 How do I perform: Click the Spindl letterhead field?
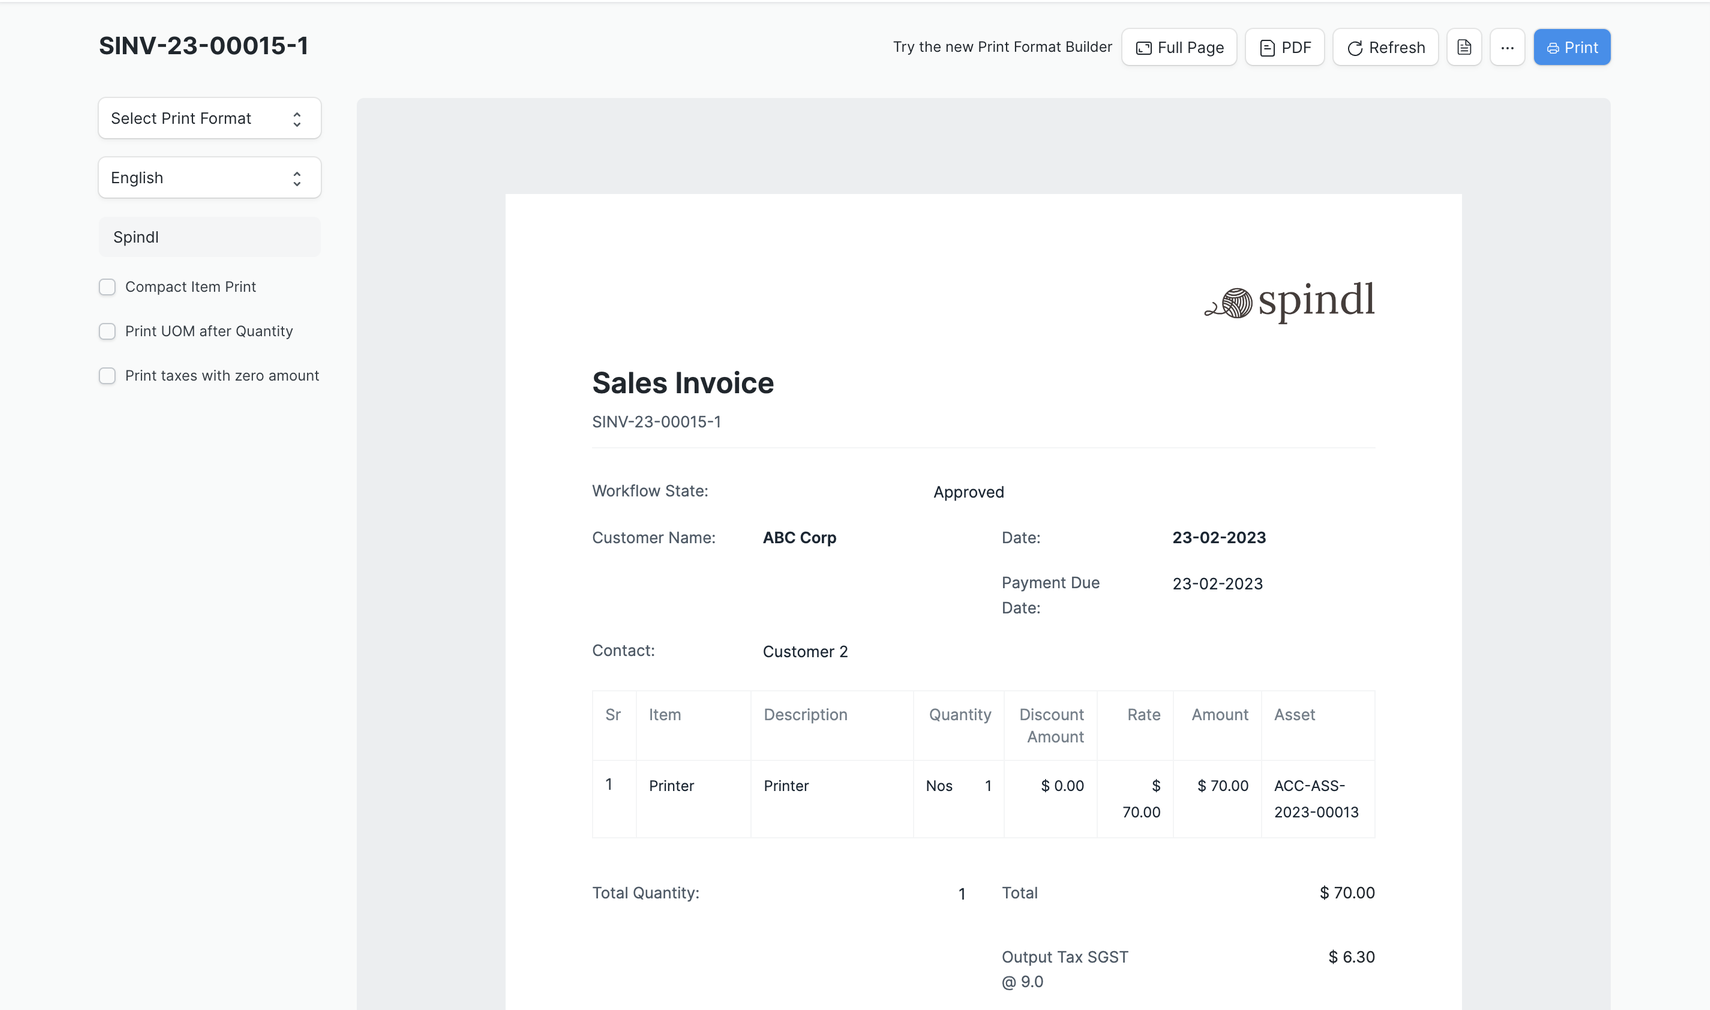[x=209, y=237]
